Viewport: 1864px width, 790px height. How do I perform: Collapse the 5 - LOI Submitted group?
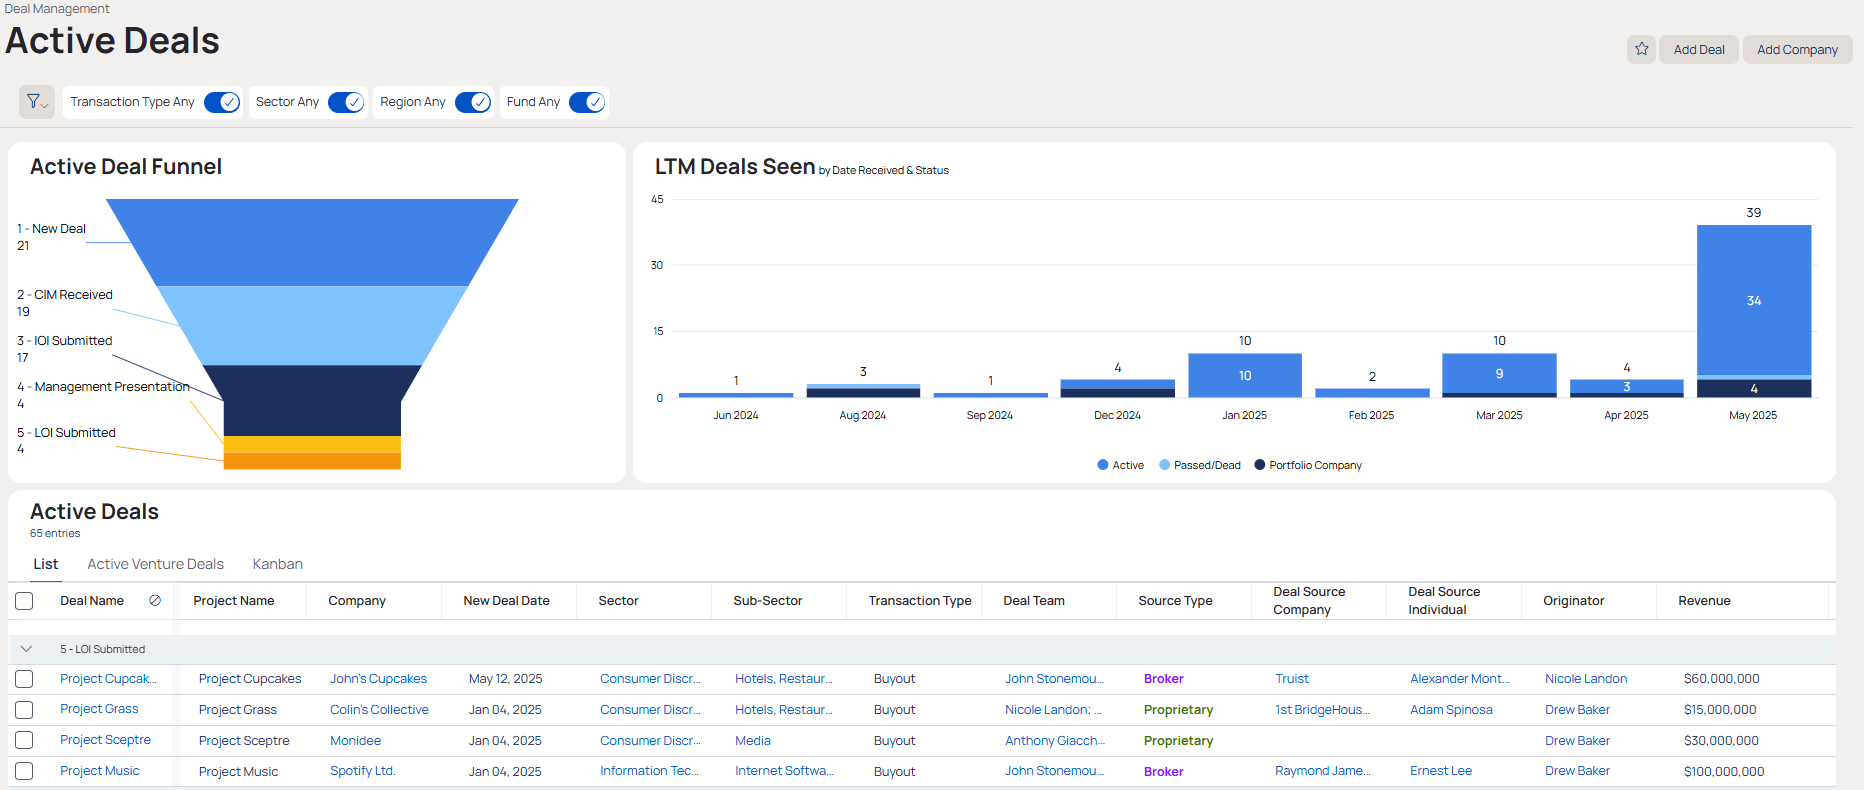tap(27, 649)
